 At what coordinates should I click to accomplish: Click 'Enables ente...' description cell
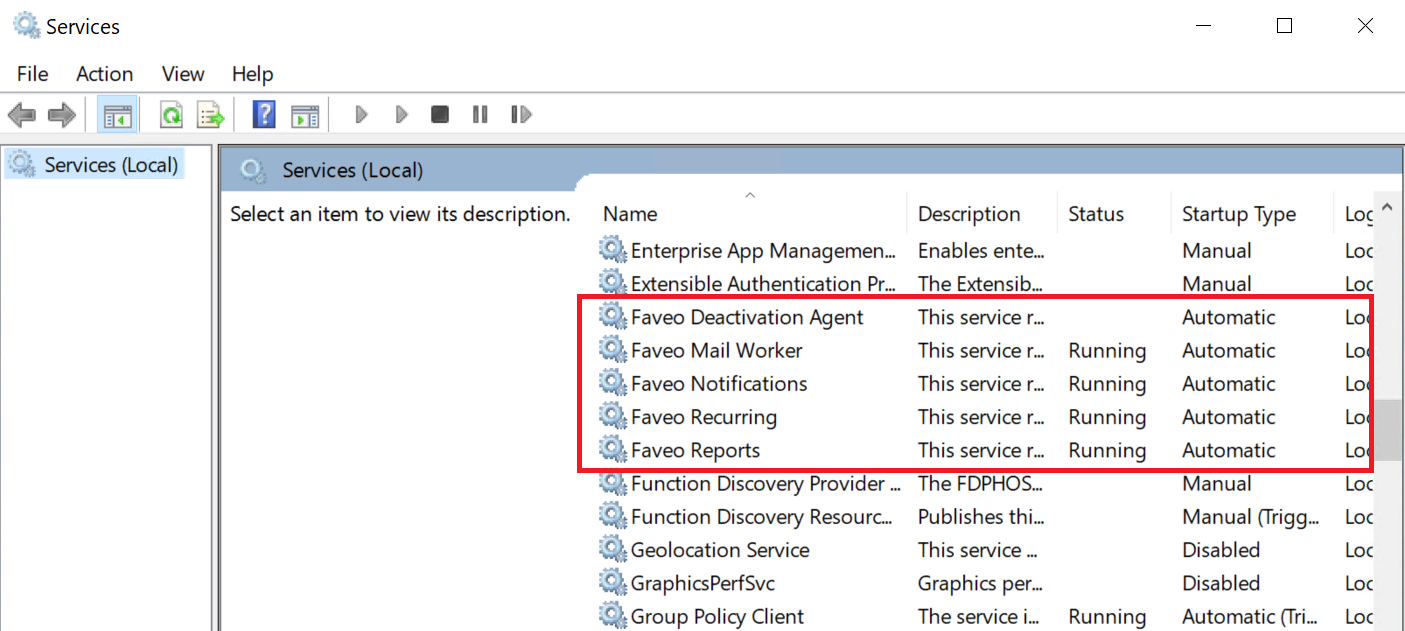[x=981, y=250]
